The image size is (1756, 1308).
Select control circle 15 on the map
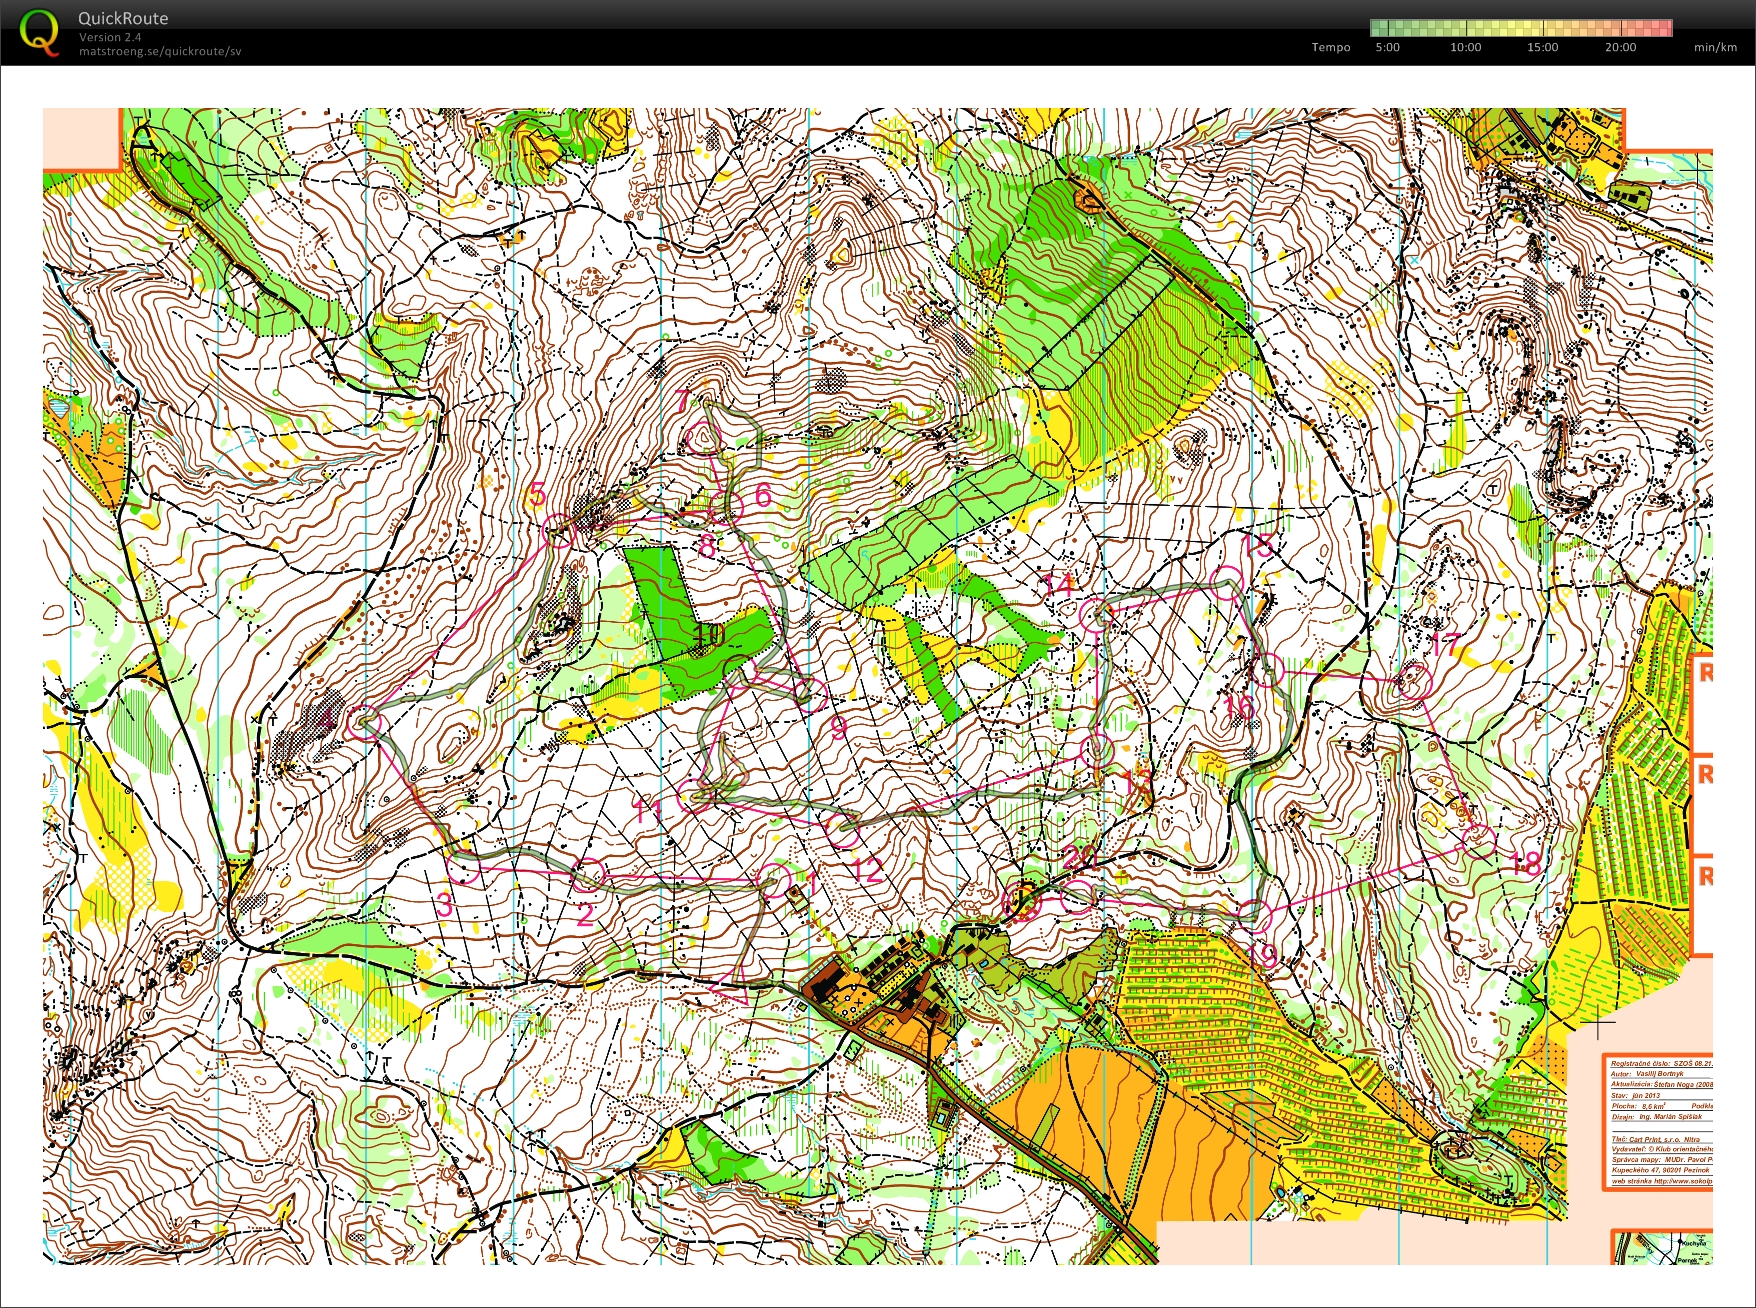point(1226,583)
